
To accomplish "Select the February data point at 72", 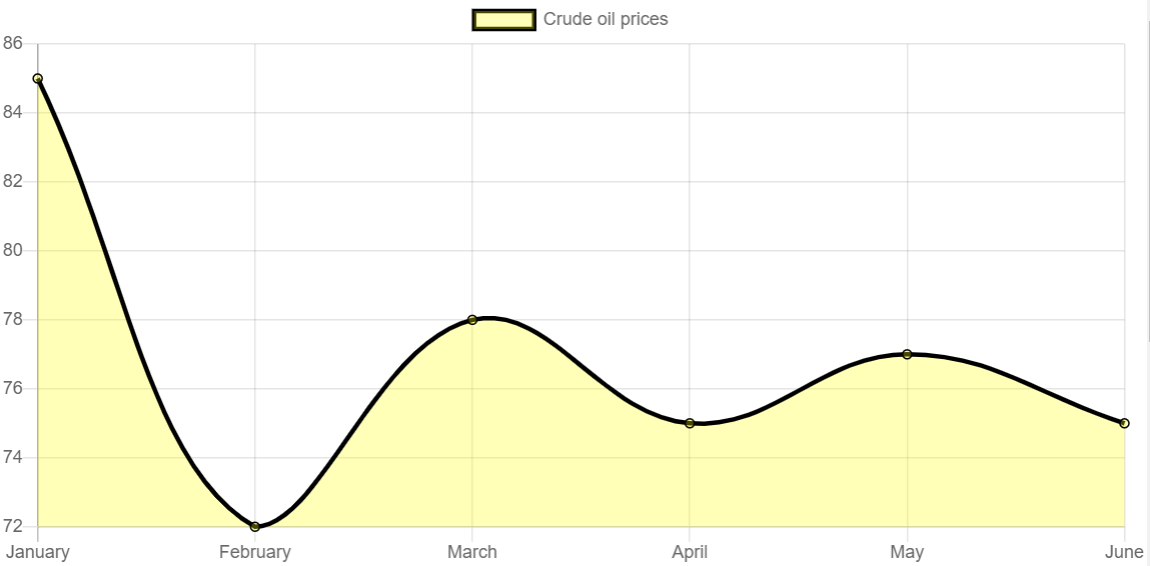I will click(254, 526).
